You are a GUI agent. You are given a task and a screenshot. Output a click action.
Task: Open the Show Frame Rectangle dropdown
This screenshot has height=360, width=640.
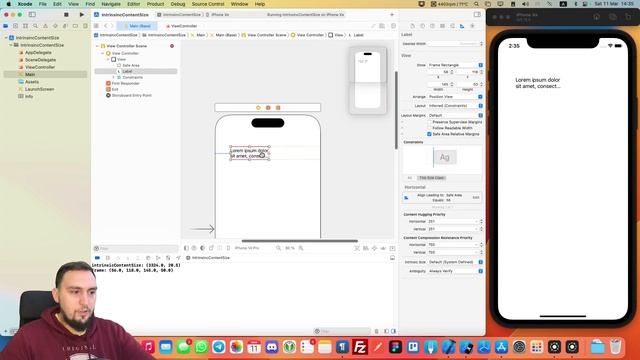(455, 65)
